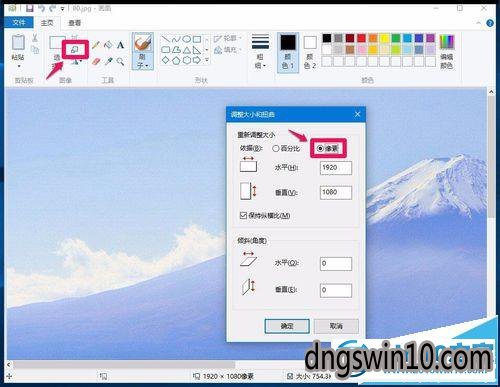Open the 文件 menu tab
Image resolution: width=500 pixels, height=387 pixels.
(x=19, y=22)
